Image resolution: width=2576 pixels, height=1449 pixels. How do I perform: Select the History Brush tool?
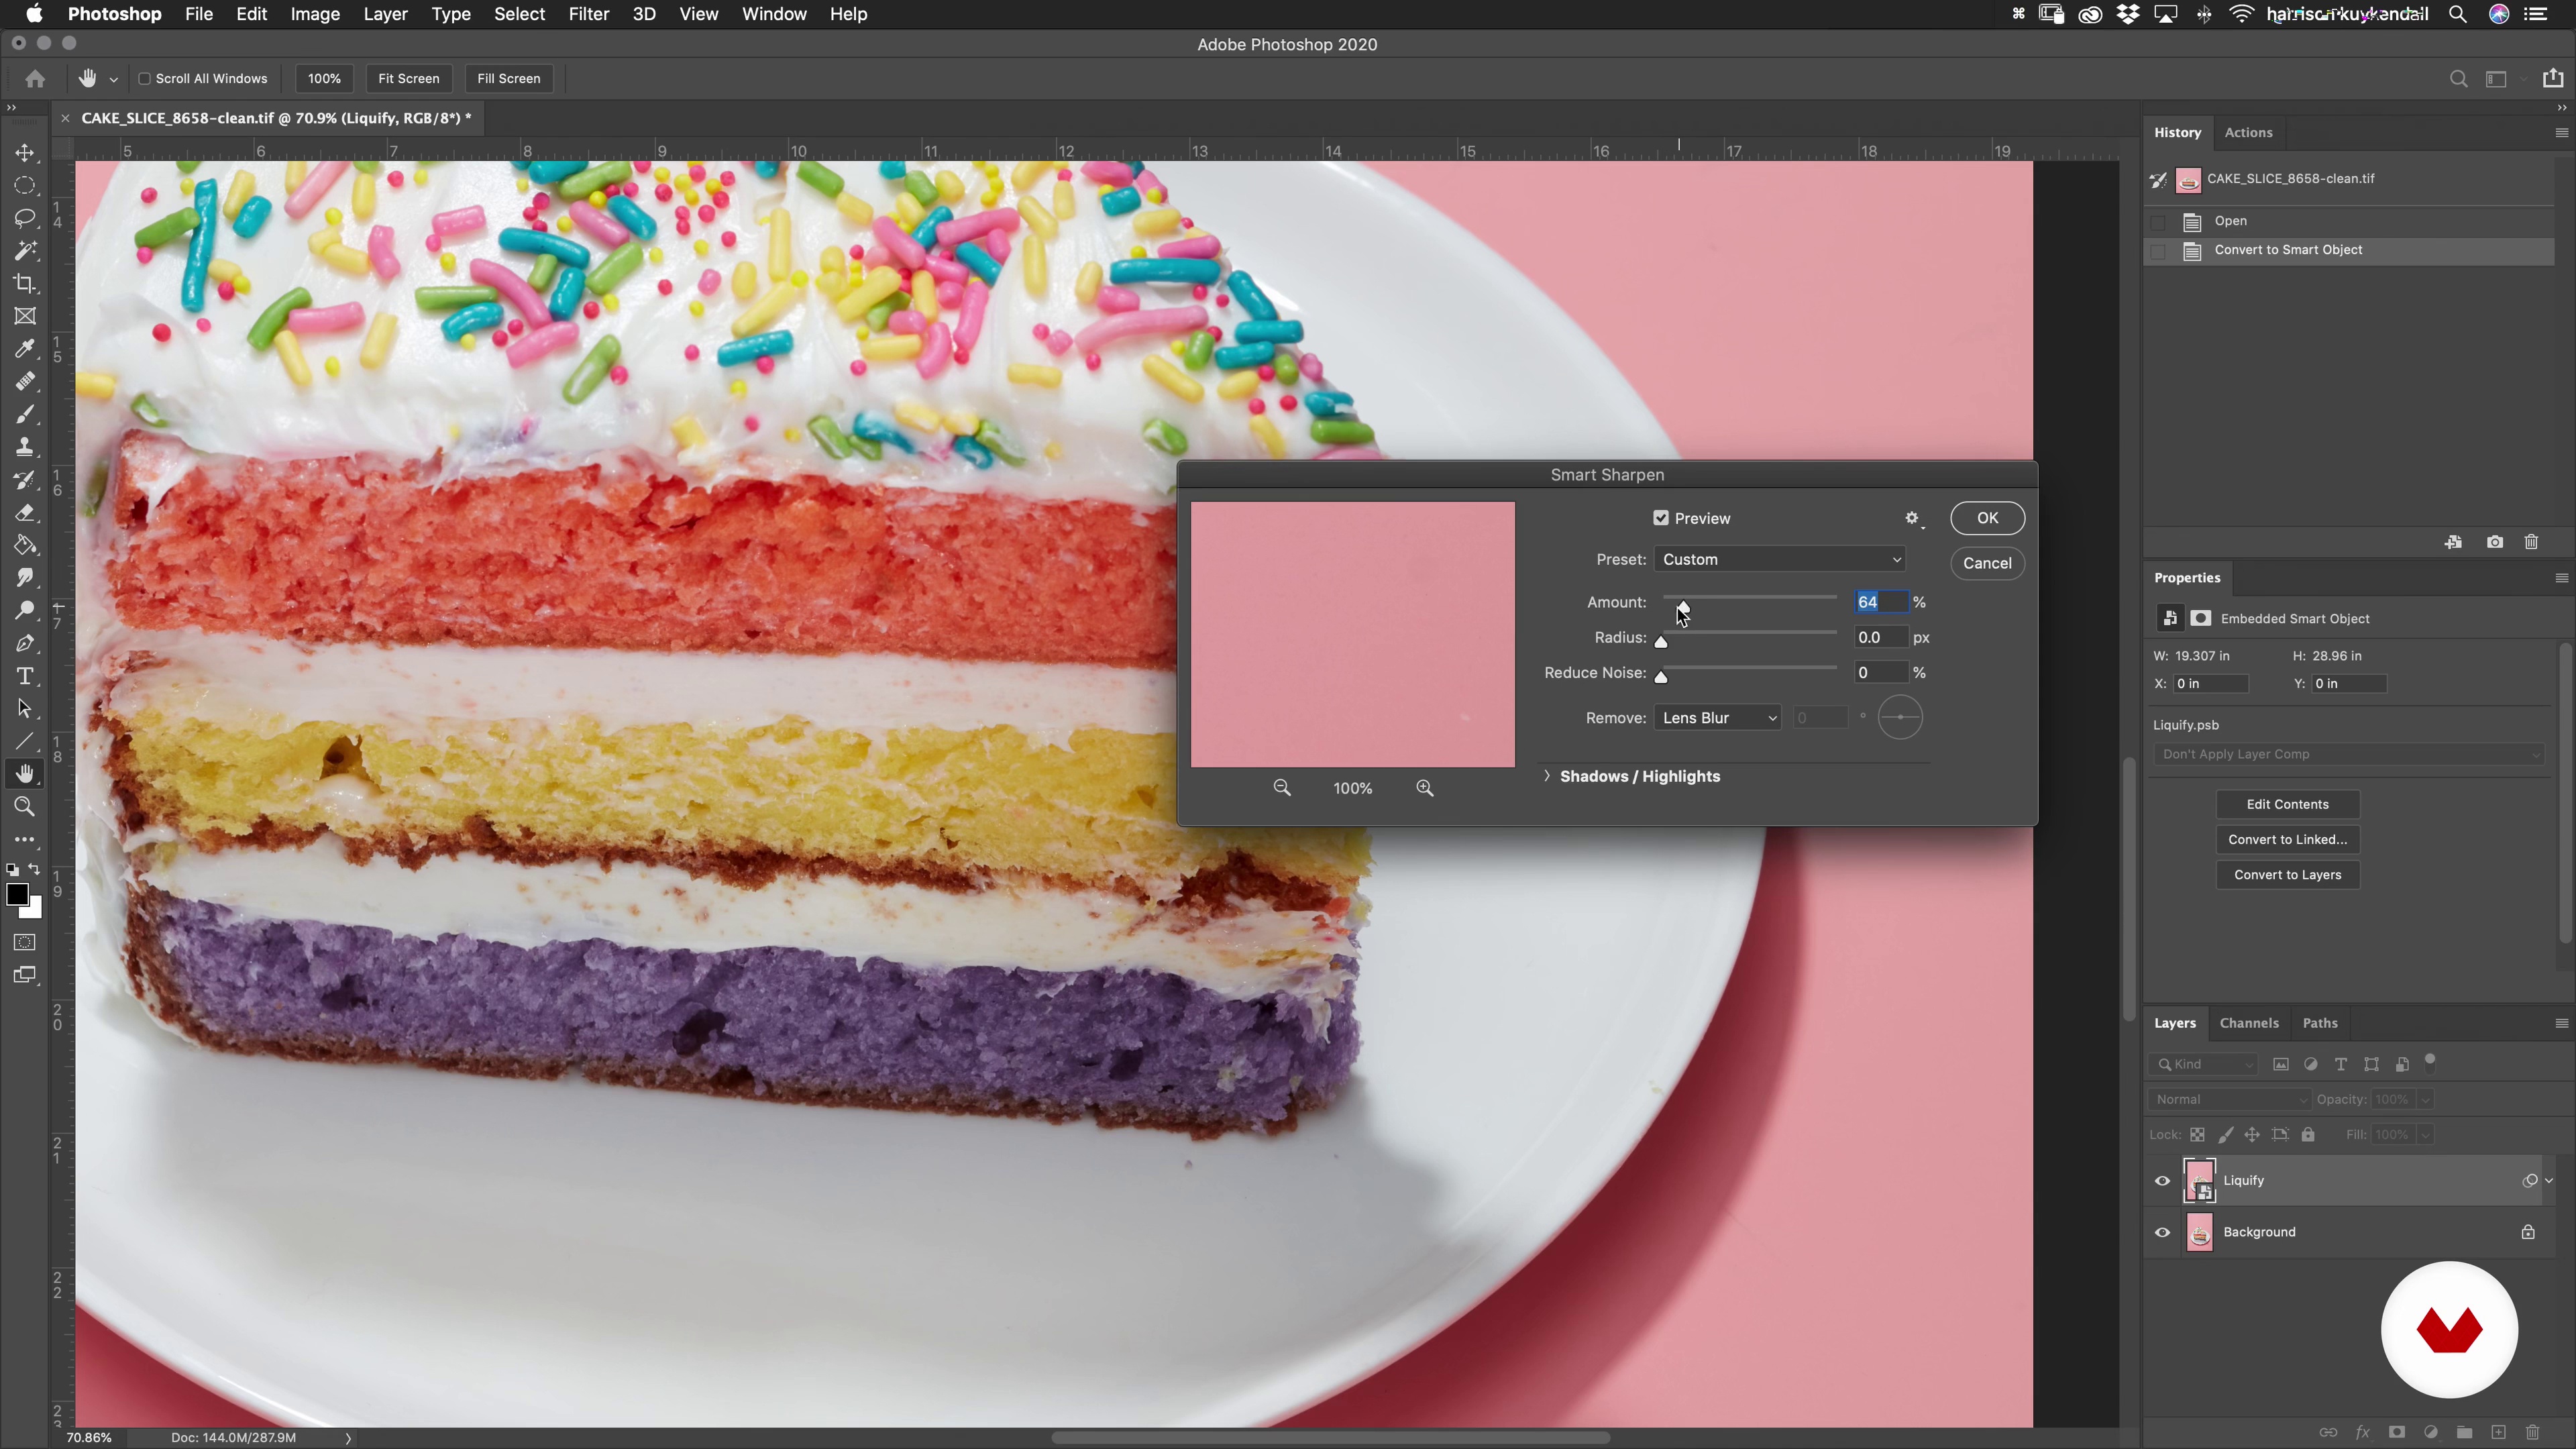(25, 480)
